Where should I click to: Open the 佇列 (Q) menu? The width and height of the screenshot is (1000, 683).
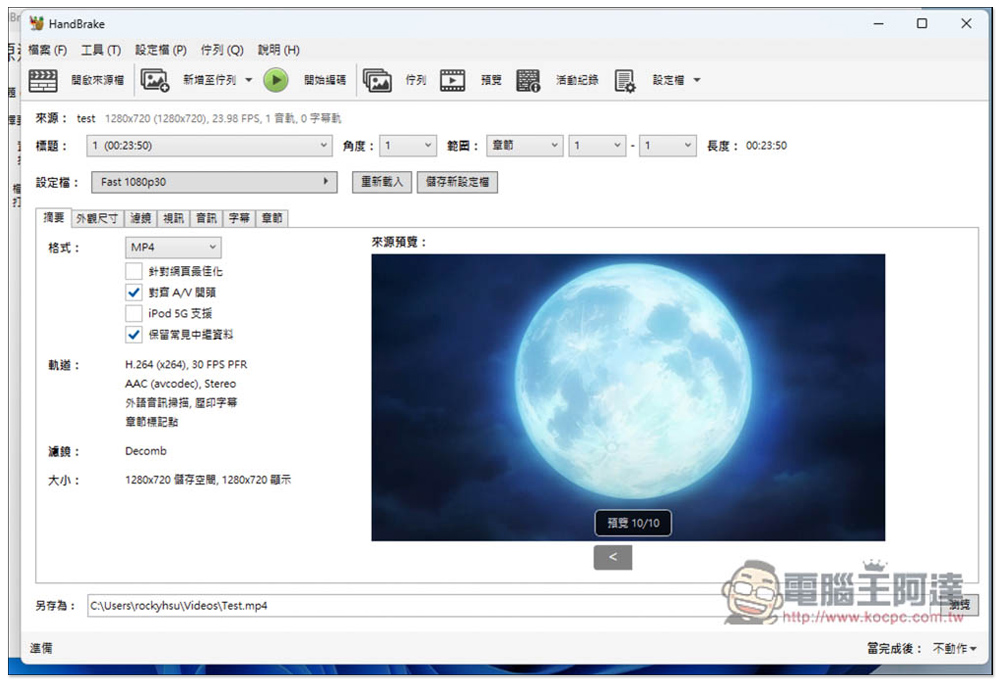(x=222, y=50)
